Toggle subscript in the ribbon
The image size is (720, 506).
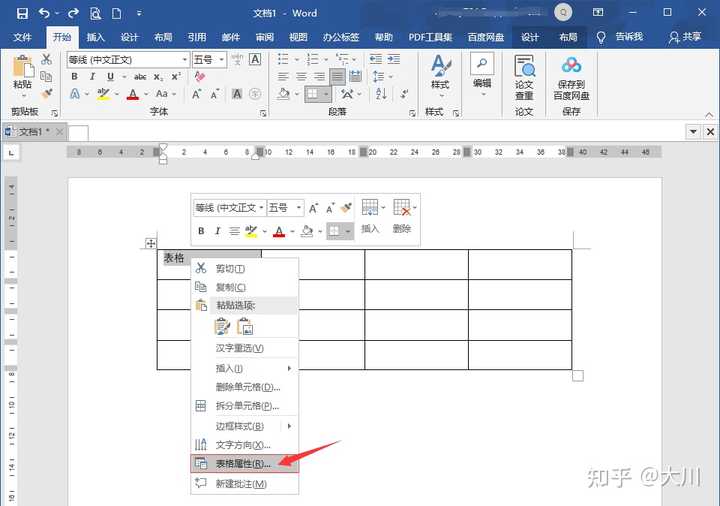tap(158, 77)
